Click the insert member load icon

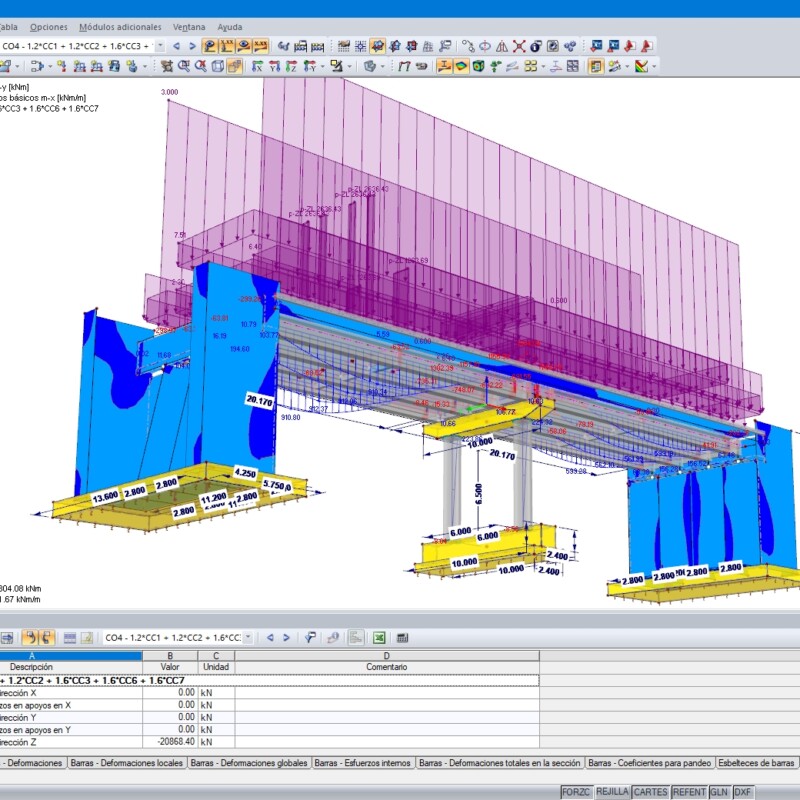[79, 66]
